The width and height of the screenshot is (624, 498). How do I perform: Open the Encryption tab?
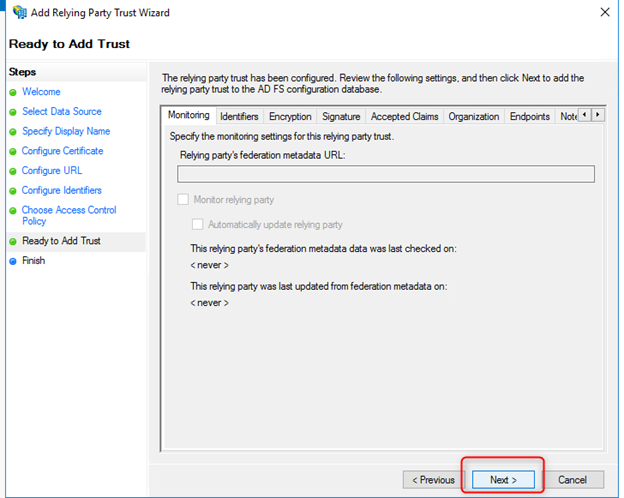pyautogui.click(x=290, y=117)
